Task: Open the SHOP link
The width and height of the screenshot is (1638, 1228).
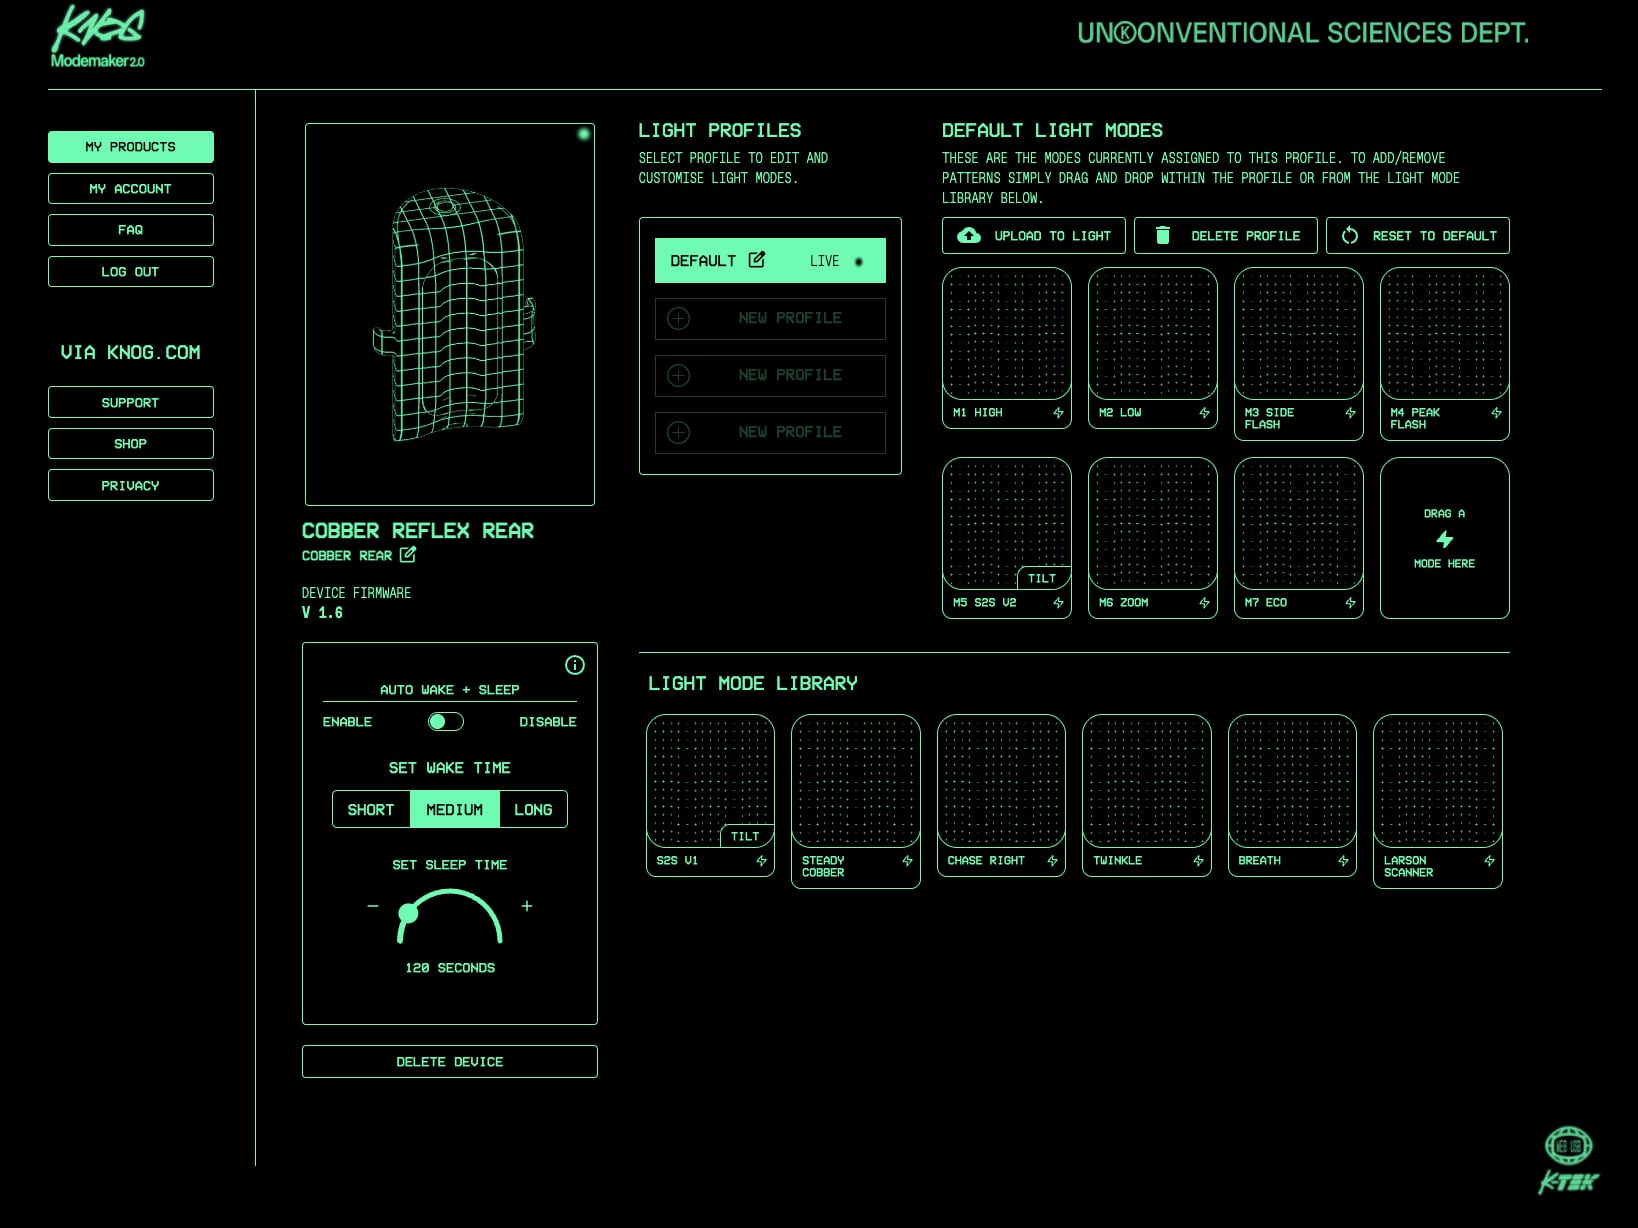Action: tap(131, 444)
